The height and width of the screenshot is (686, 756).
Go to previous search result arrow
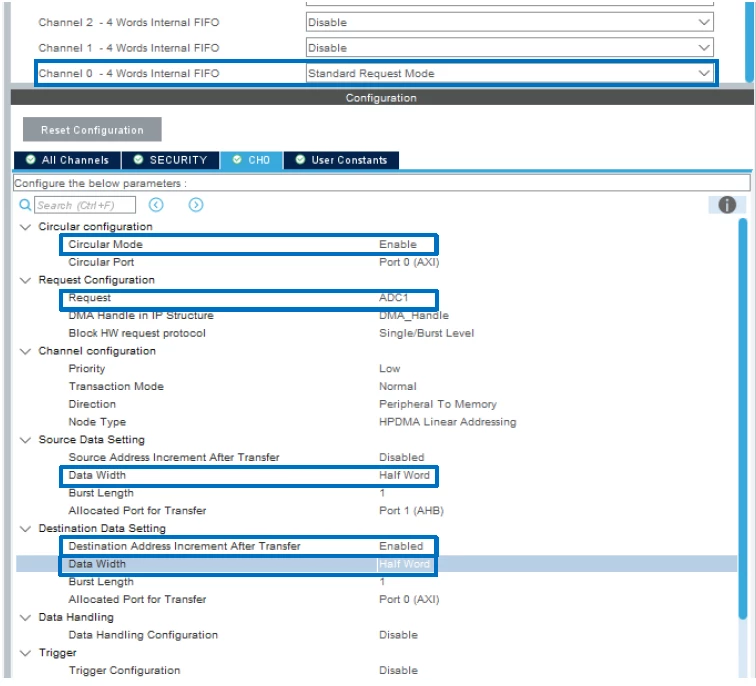pyautogui.click(x=156, y=205)
